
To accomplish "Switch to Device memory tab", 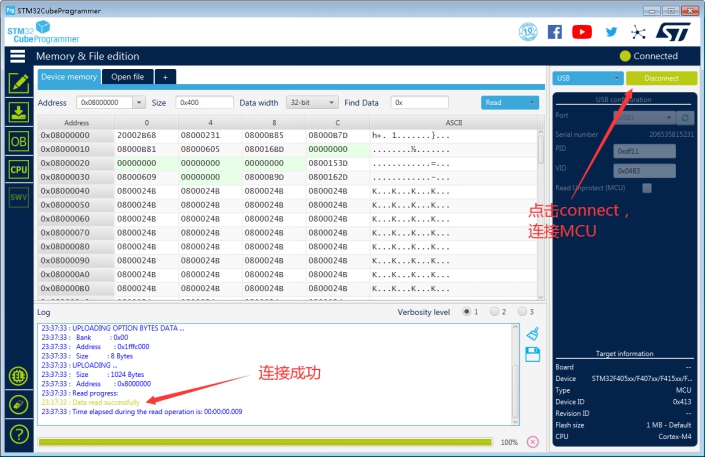I will [x=69, y=77].
